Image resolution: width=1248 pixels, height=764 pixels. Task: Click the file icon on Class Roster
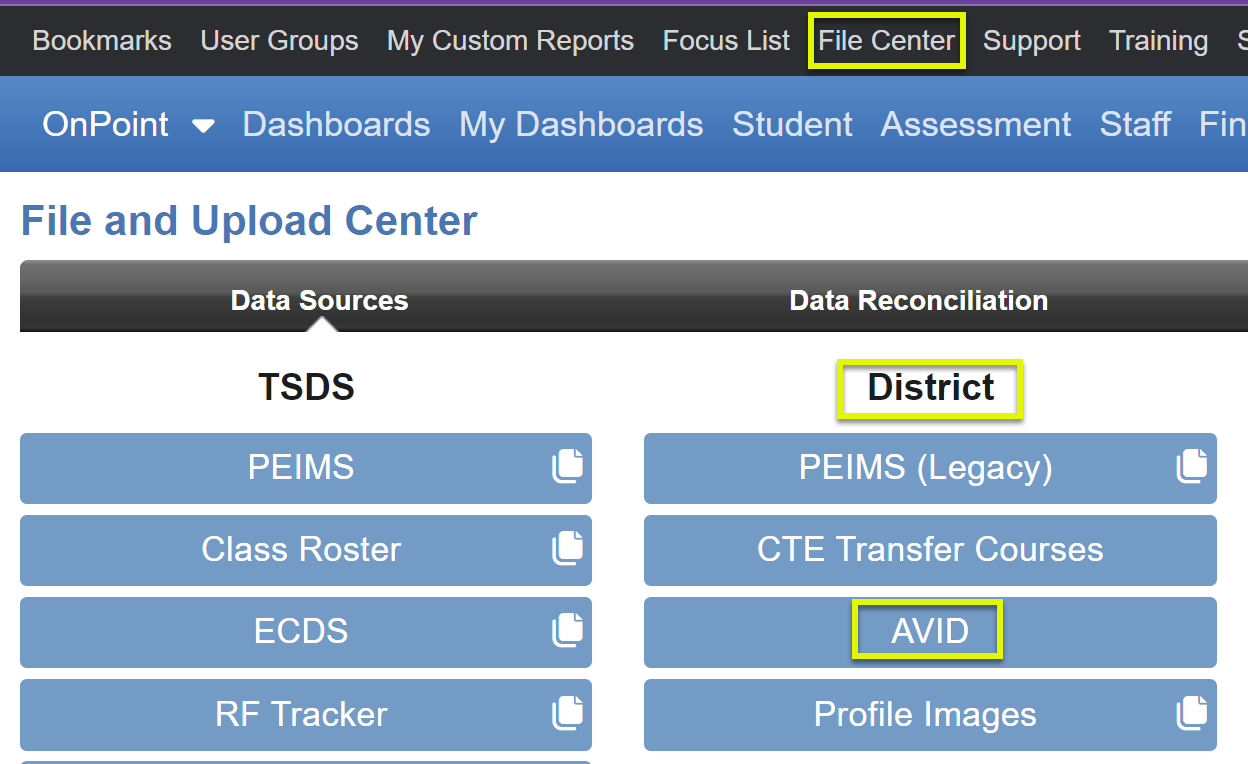coord(568,548)
